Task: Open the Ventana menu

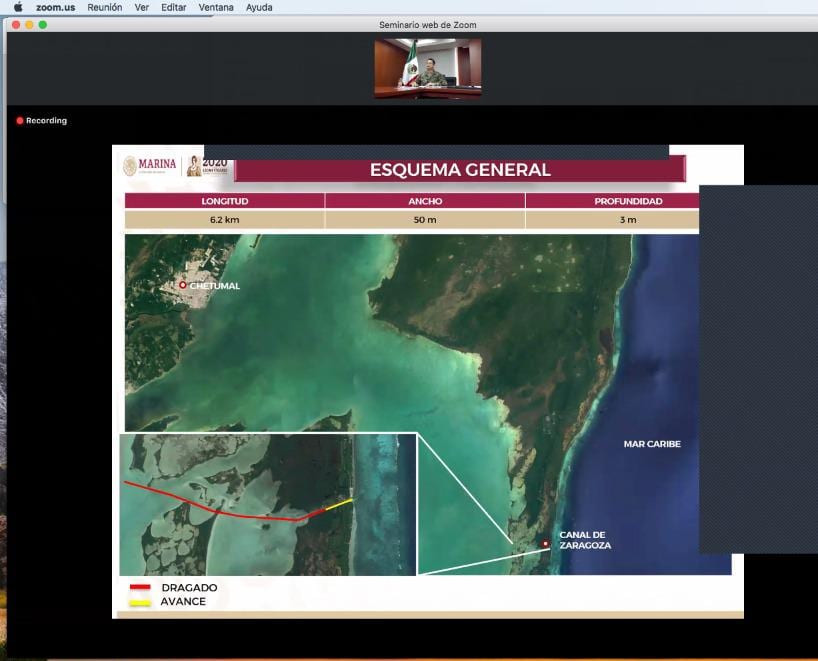Action: tap(216, 7)
